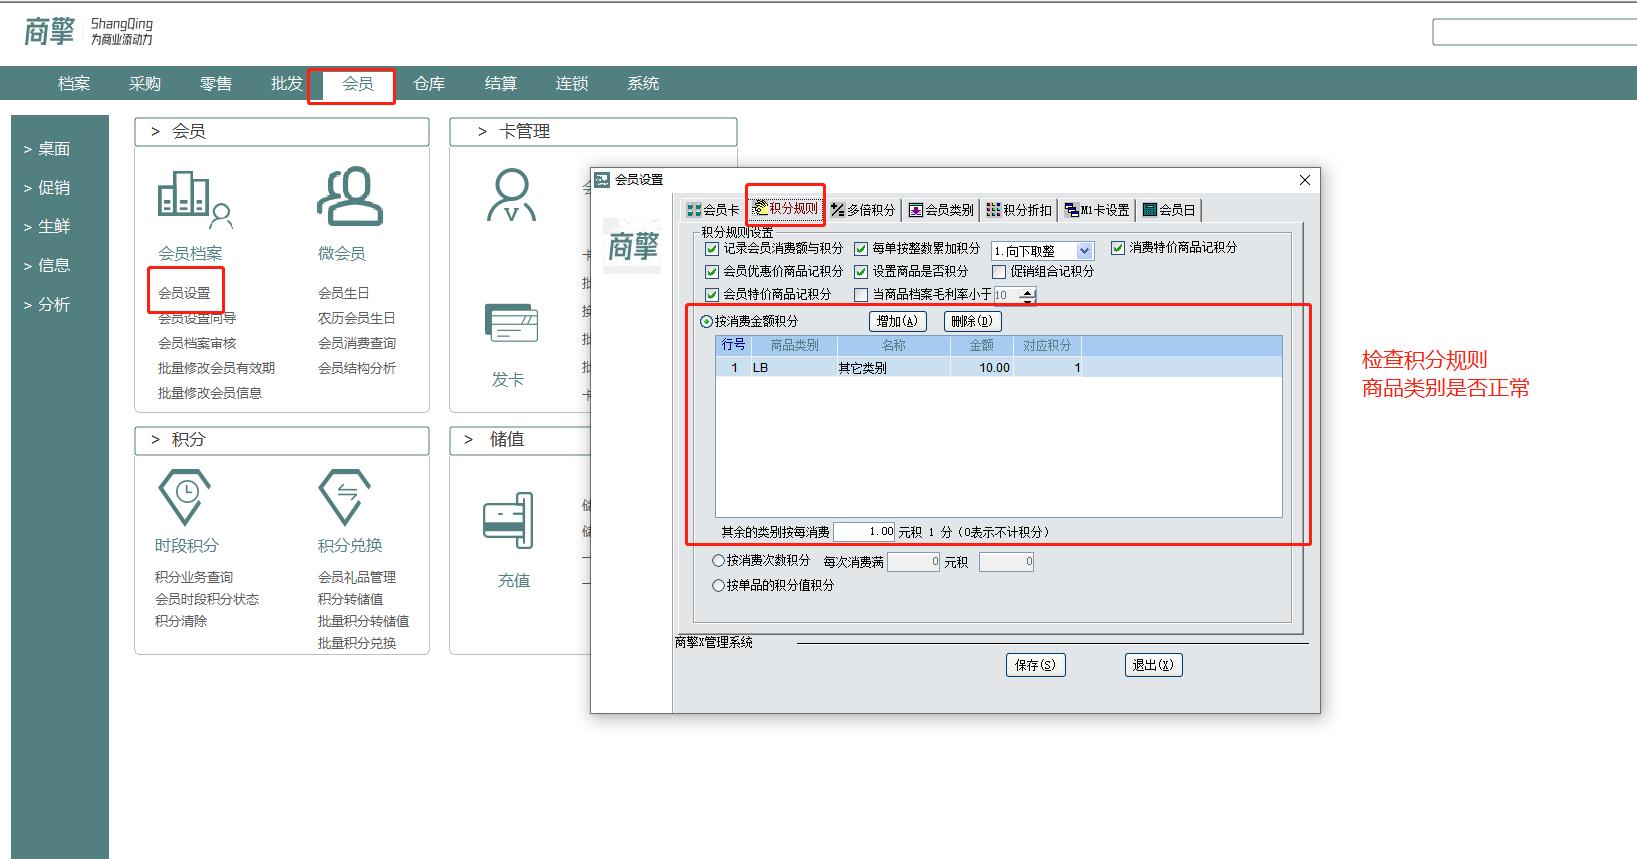Open the 结算 menu

coord(501,84)
